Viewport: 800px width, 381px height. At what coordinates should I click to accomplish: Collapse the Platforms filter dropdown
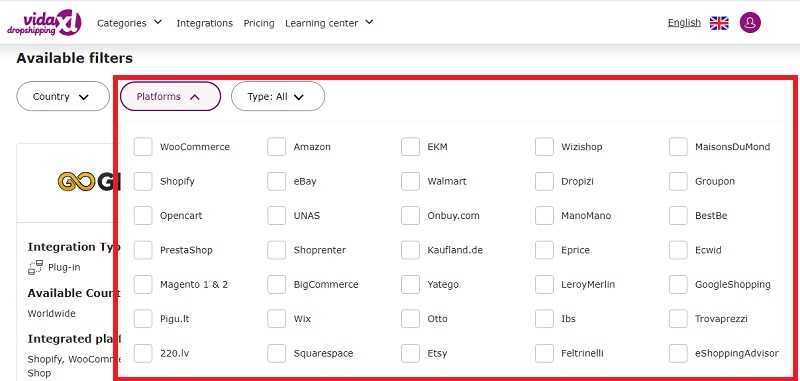(170, 96)
